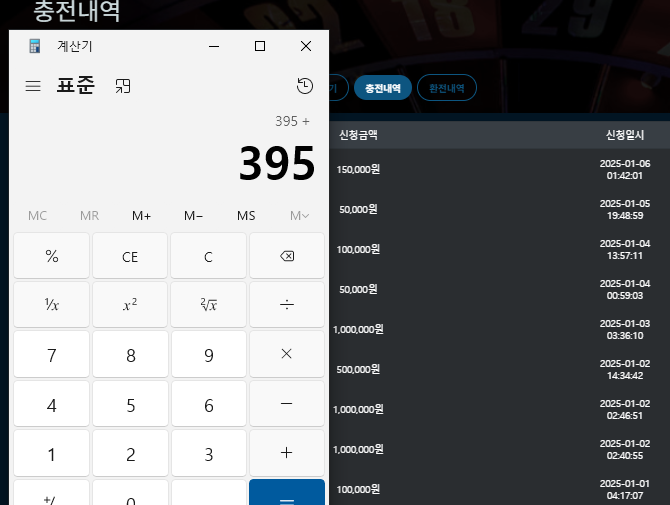Select the 2025-01-04 00:59:03 date cell
The width and height of the screenshot is (670, 505).
pos(625,290)
